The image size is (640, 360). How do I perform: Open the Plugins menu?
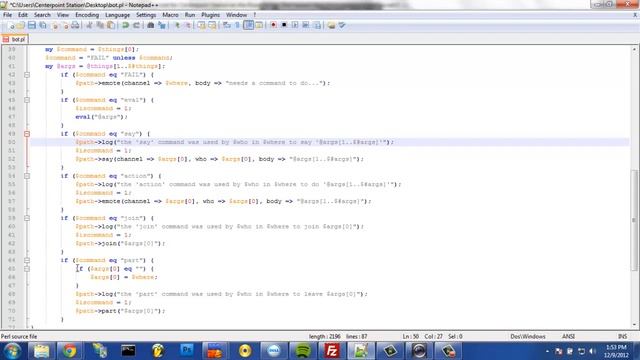210,15
